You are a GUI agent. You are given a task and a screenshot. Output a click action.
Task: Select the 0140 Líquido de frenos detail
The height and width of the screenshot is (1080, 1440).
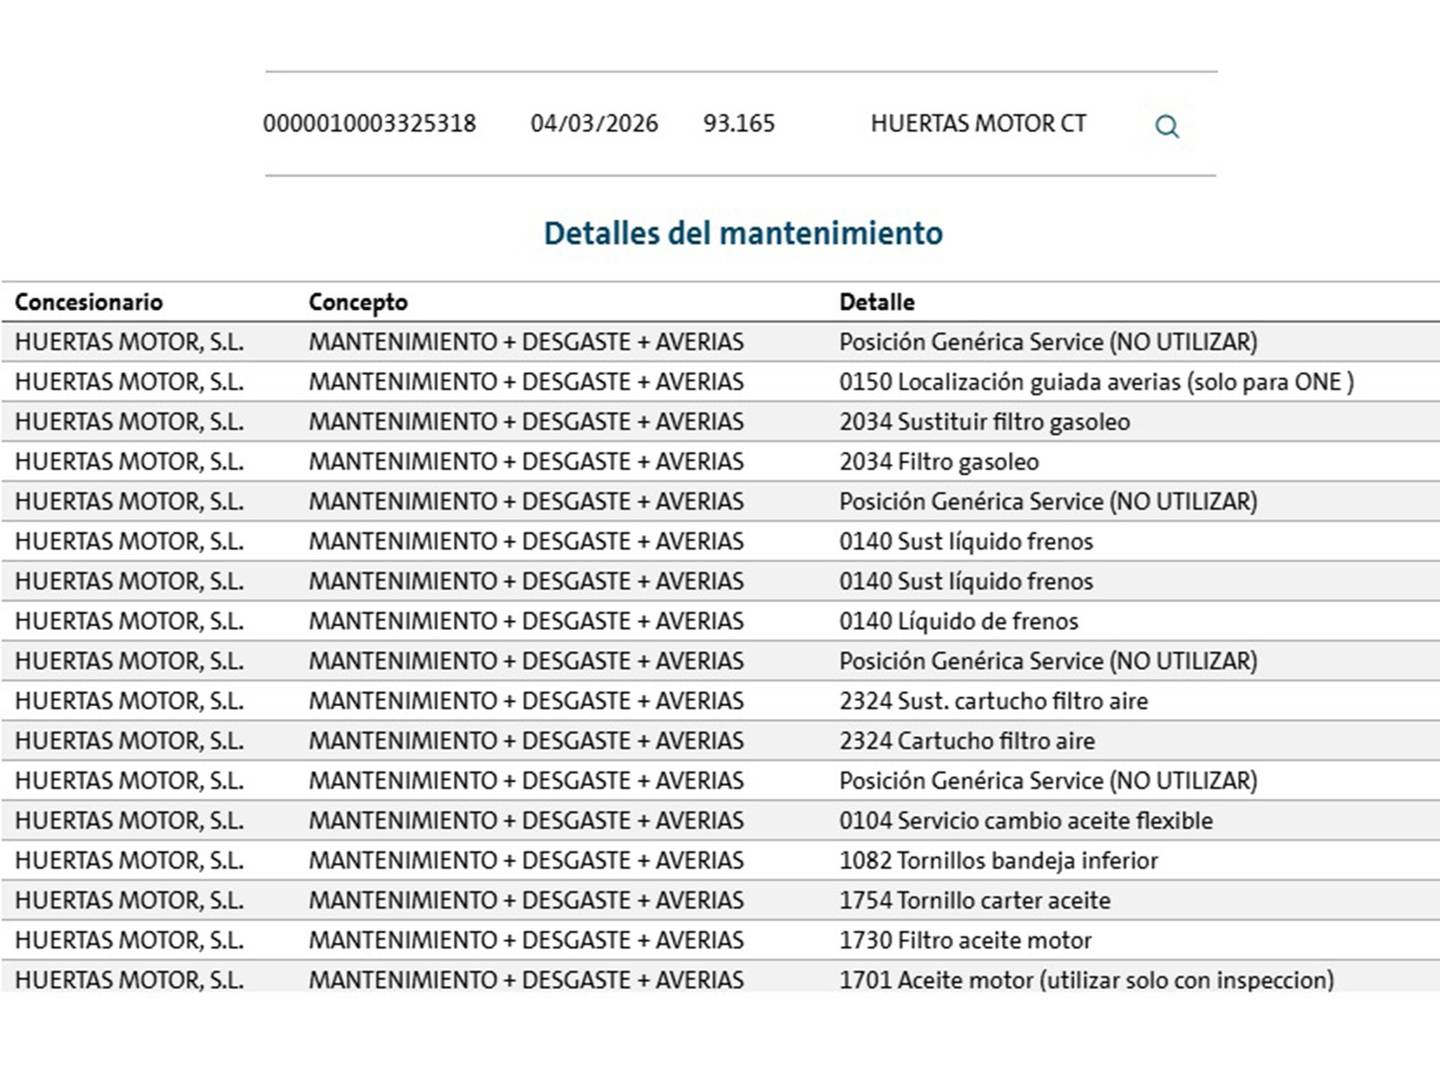(959, 621)
